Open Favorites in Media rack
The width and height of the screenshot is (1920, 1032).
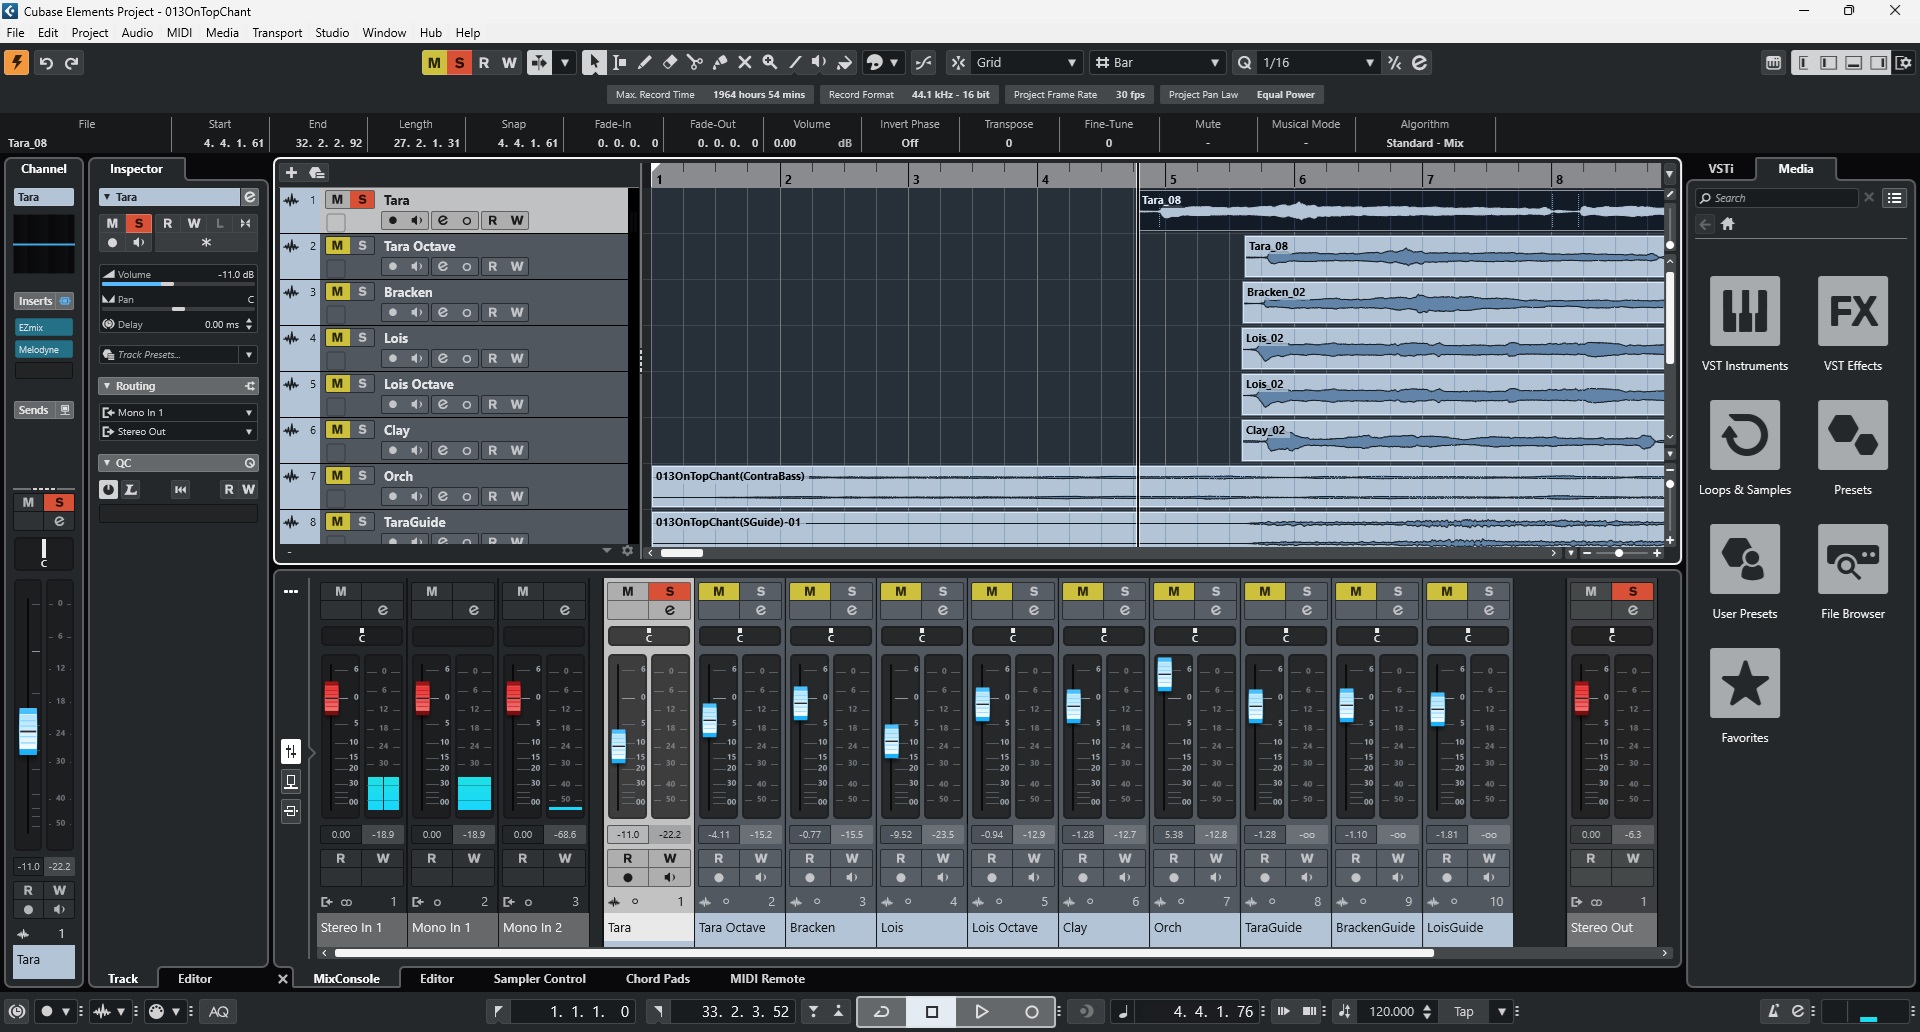[1745, 683]
